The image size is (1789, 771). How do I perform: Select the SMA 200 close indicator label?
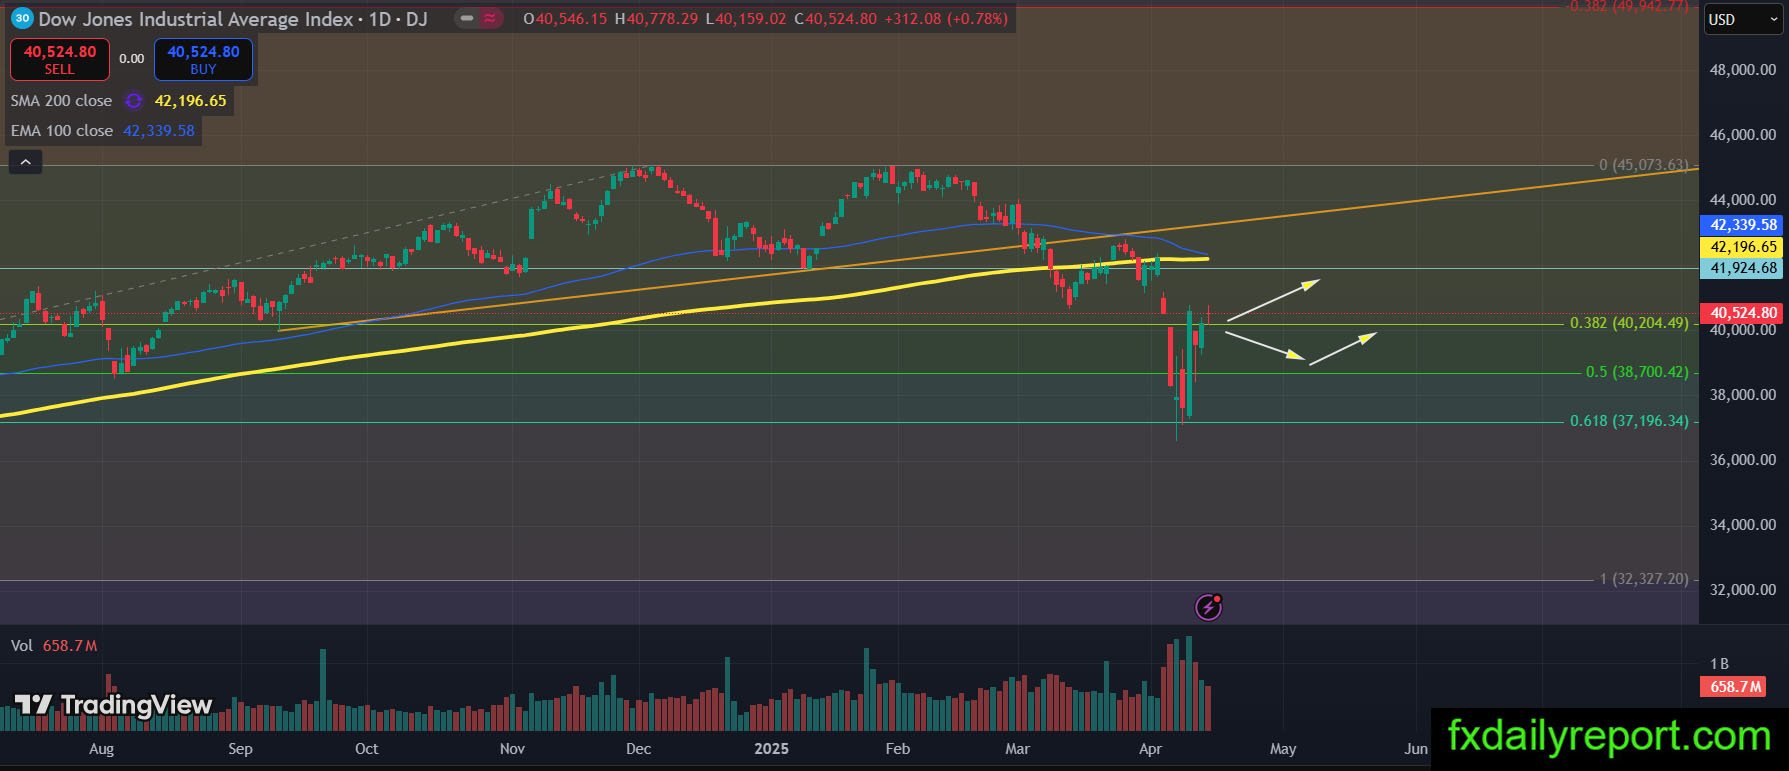61,101
